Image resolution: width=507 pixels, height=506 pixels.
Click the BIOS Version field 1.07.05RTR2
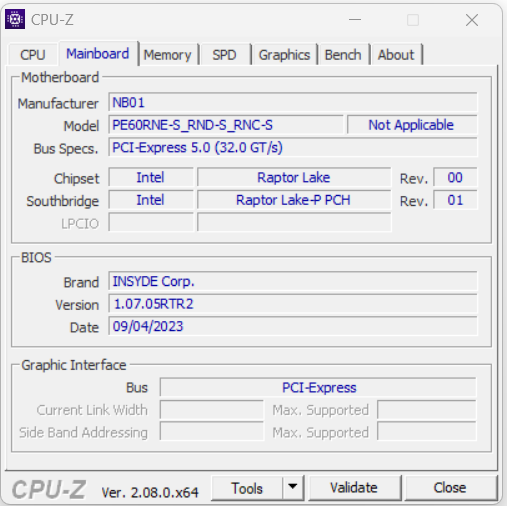coord(293,304)
